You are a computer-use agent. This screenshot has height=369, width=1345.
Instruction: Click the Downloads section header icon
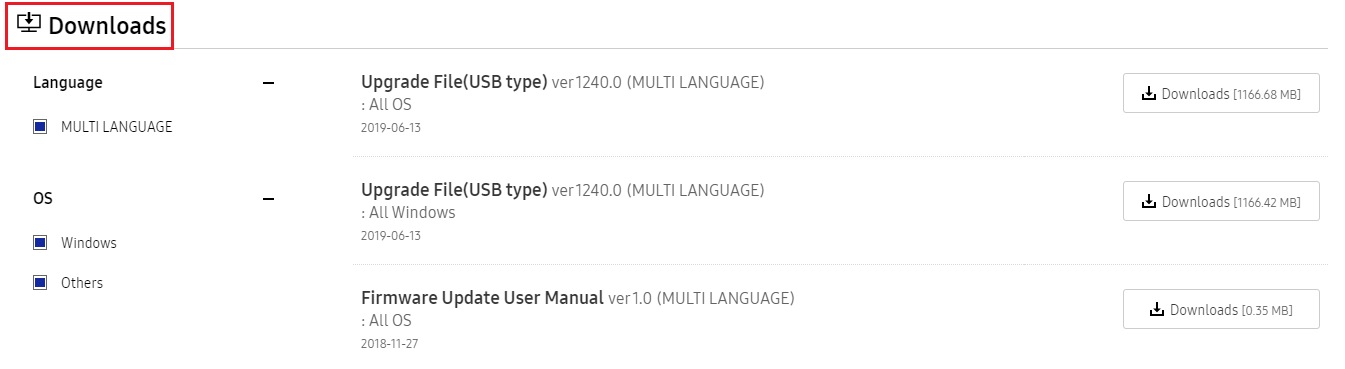30,24
